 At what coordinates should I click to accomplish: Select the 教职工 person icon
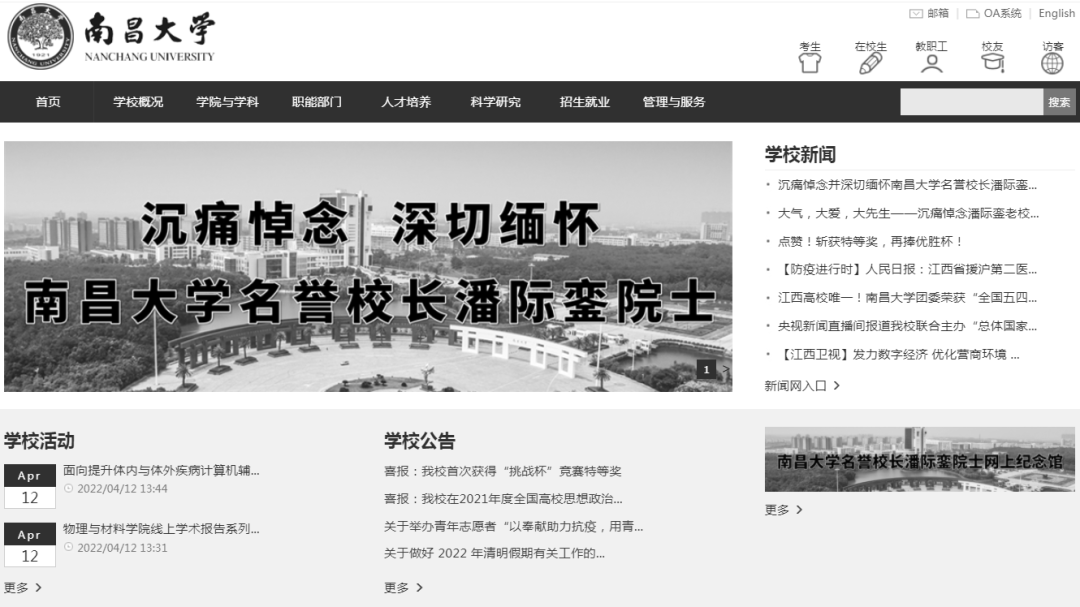point(931,63)
